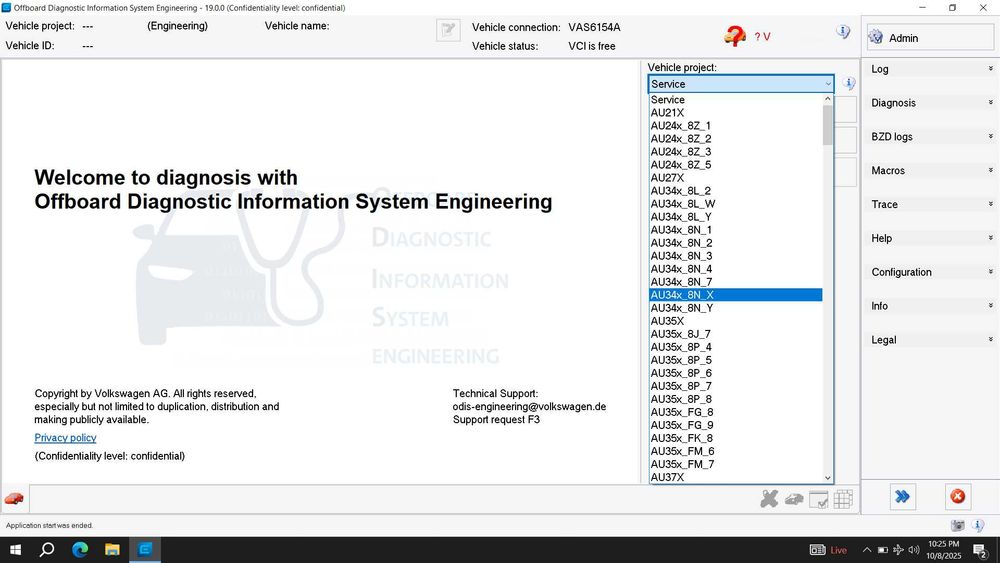Click the grid icon in bottom toolbar
This screenshot has height=563, width=1000.
(843, 499)
